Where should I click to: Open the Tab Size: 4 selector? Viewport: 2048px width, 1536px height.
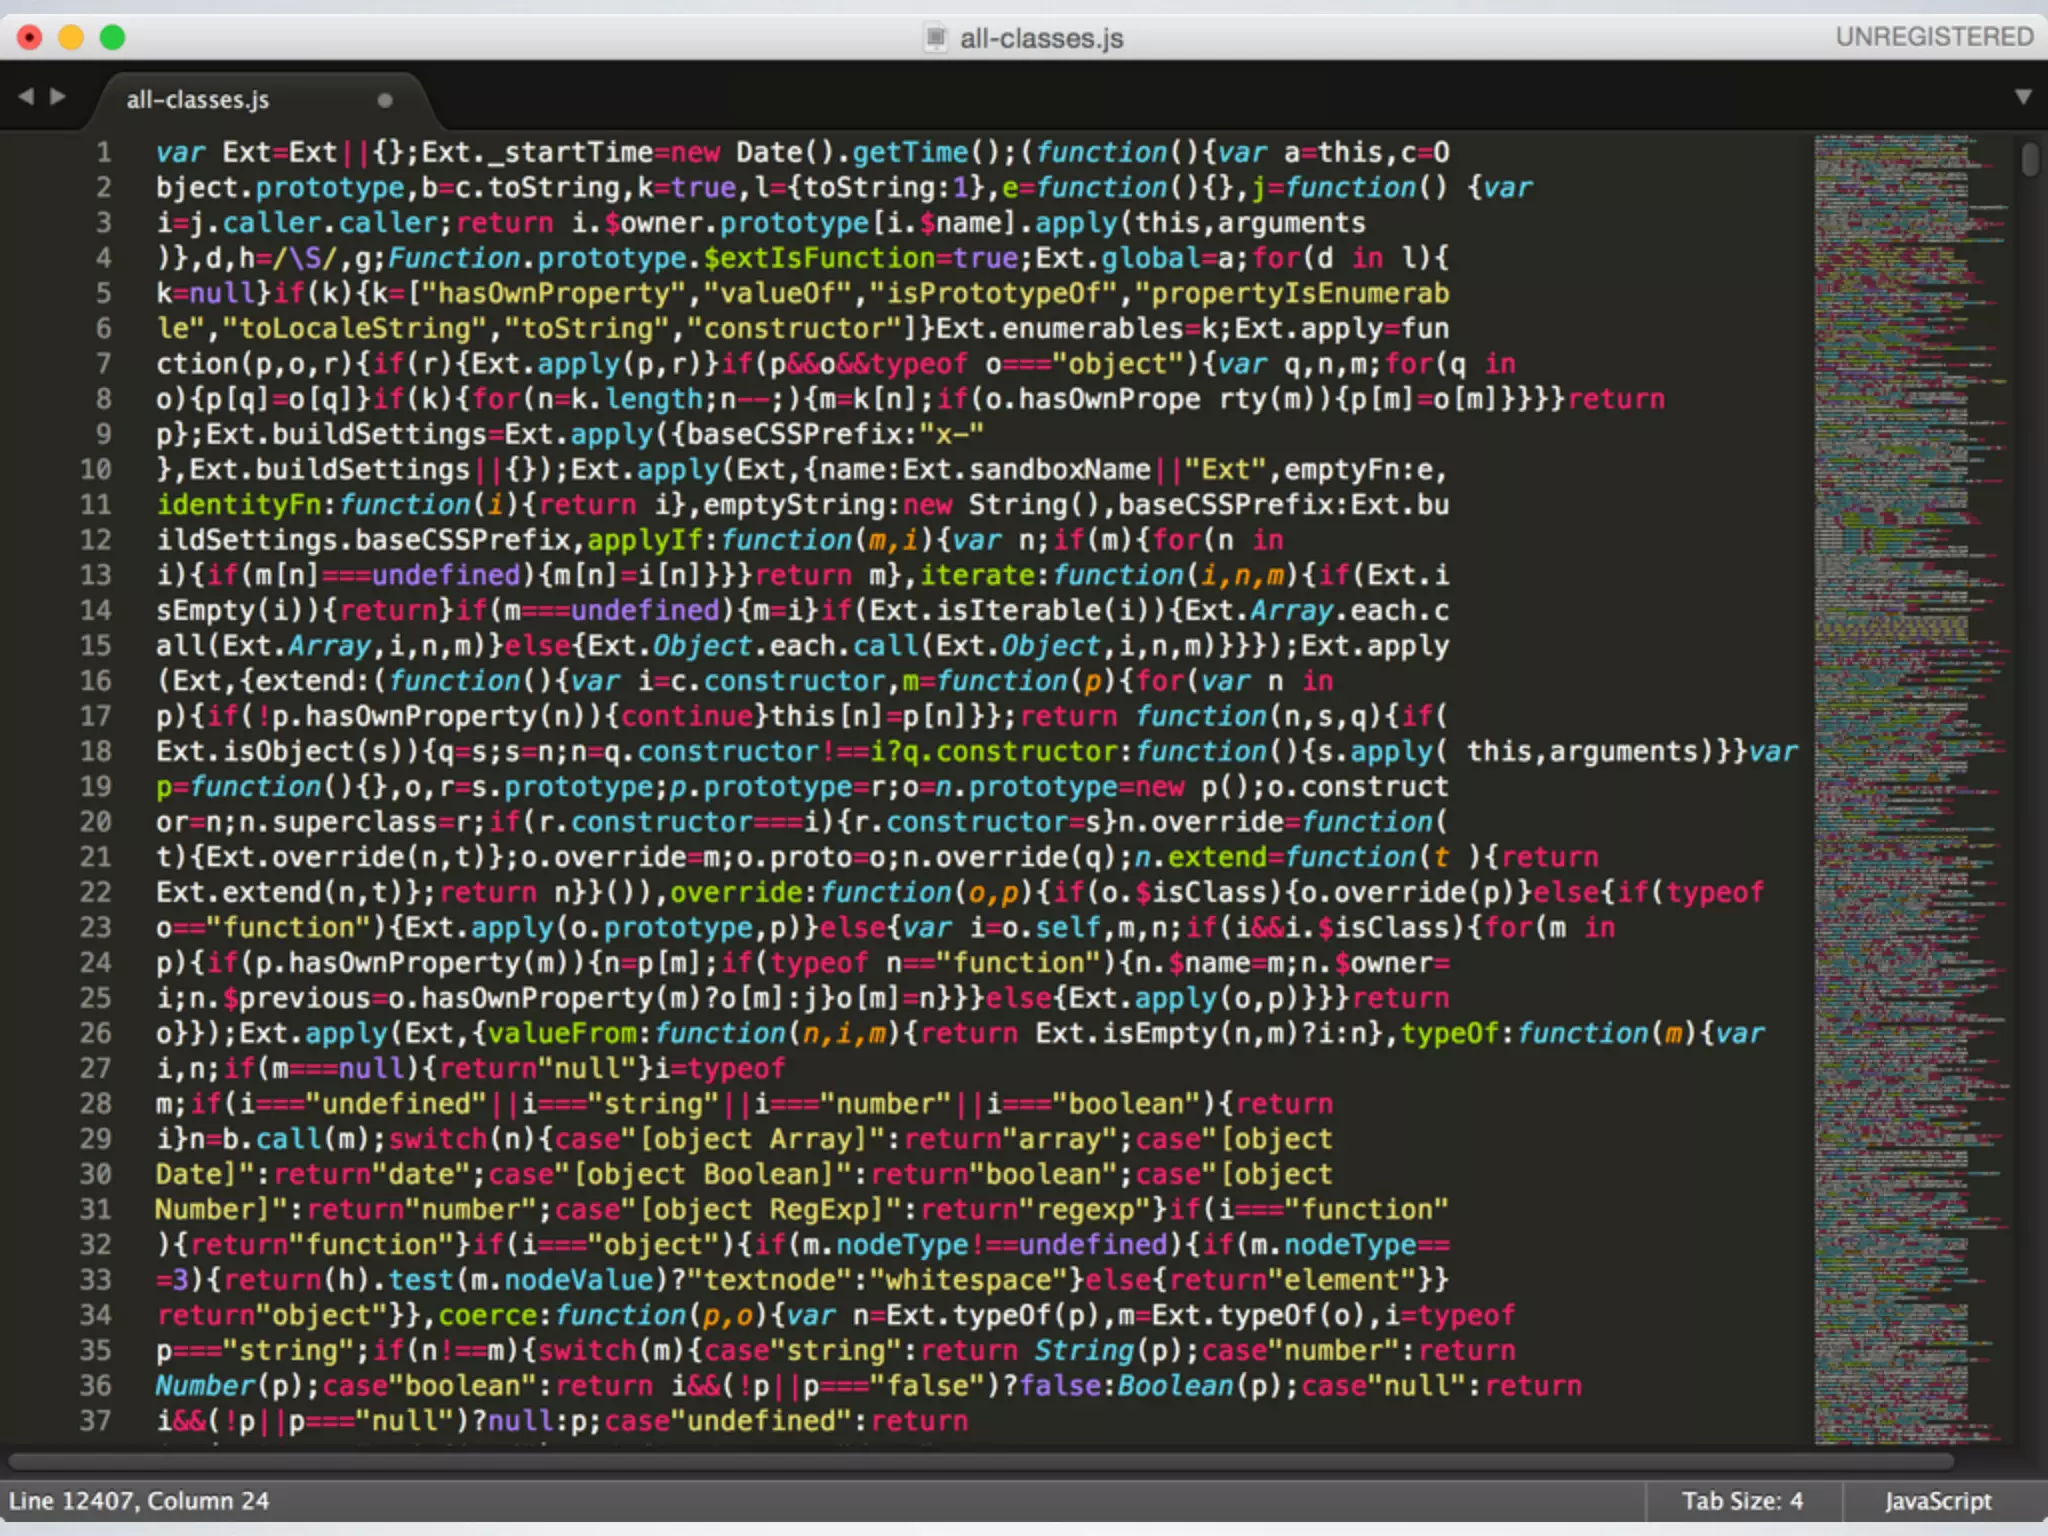[x=1742, y=1501]
